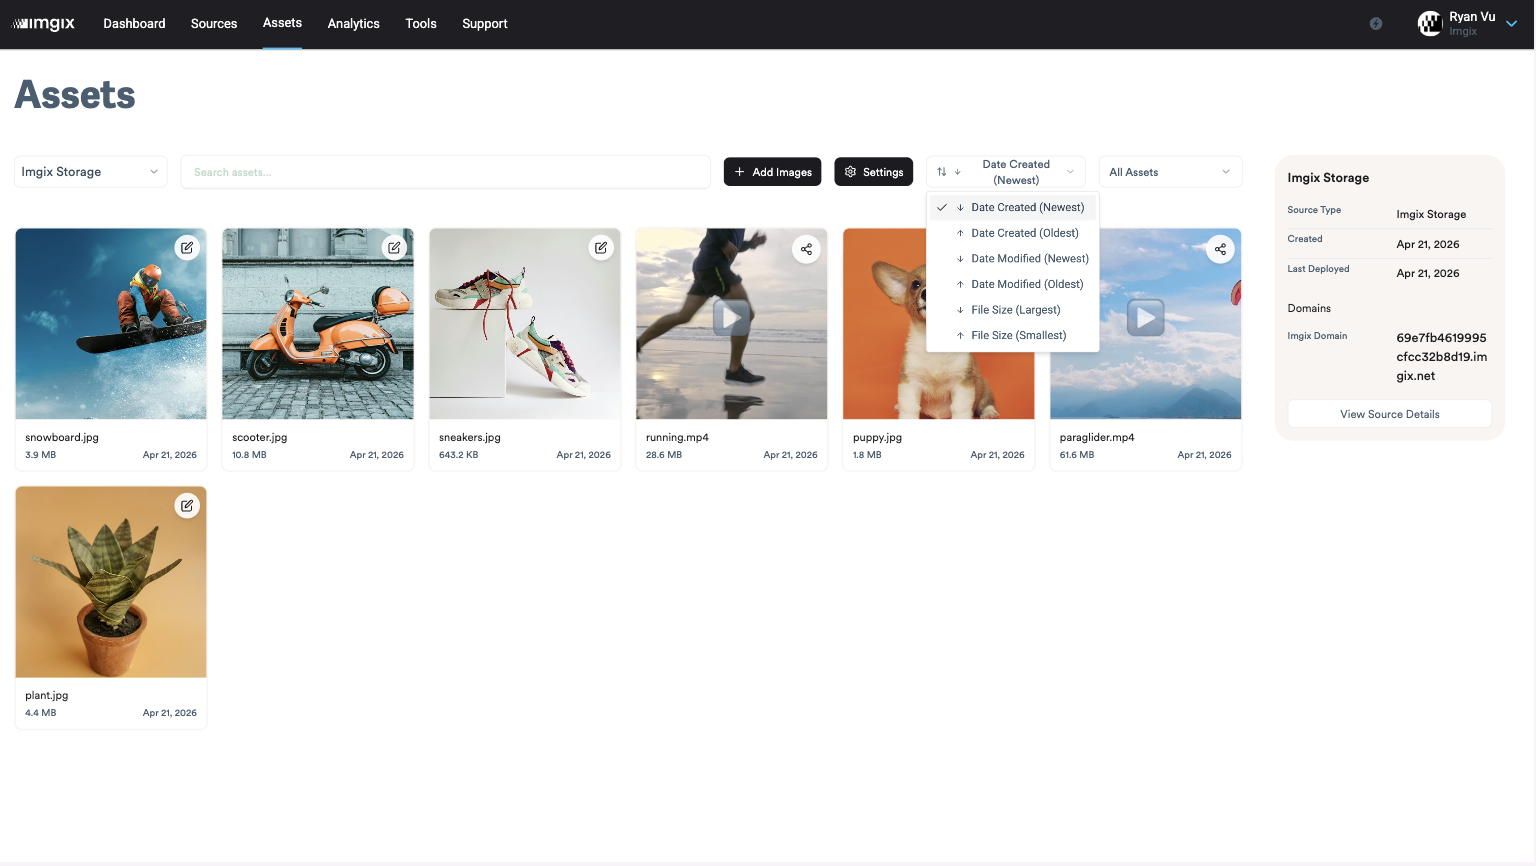1536x866 pixels.
Task: Navigate to the Dashboard tab
Action: click(x=134, y=23)
